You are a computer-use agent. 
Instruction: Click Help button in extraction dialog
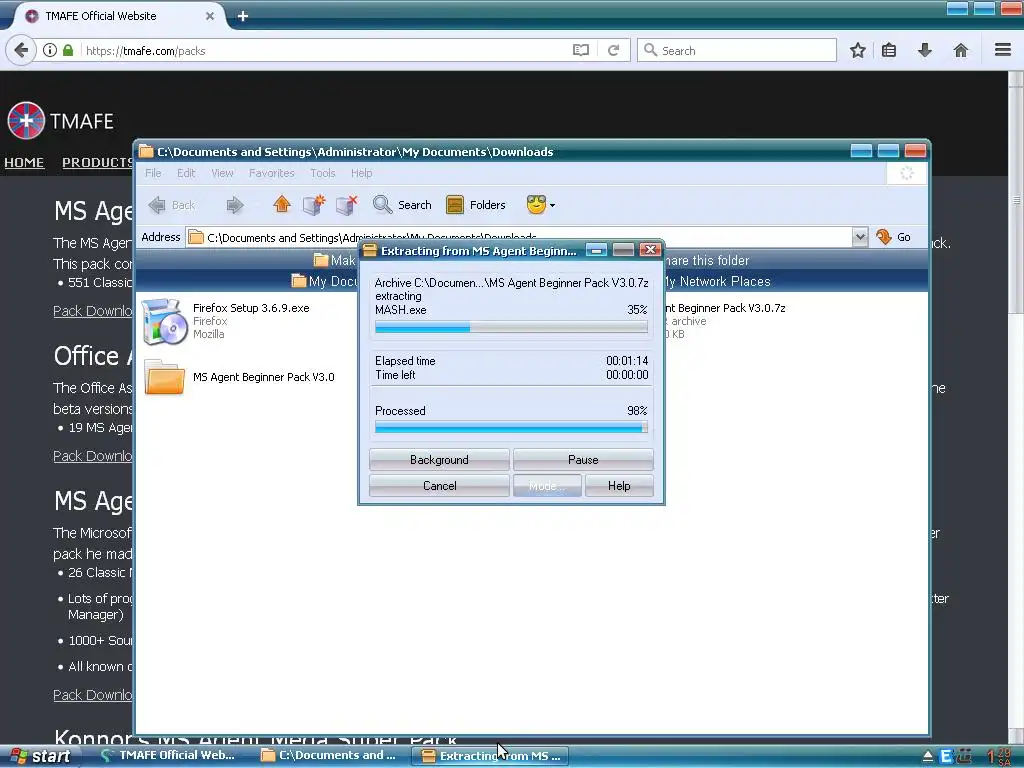619,486
